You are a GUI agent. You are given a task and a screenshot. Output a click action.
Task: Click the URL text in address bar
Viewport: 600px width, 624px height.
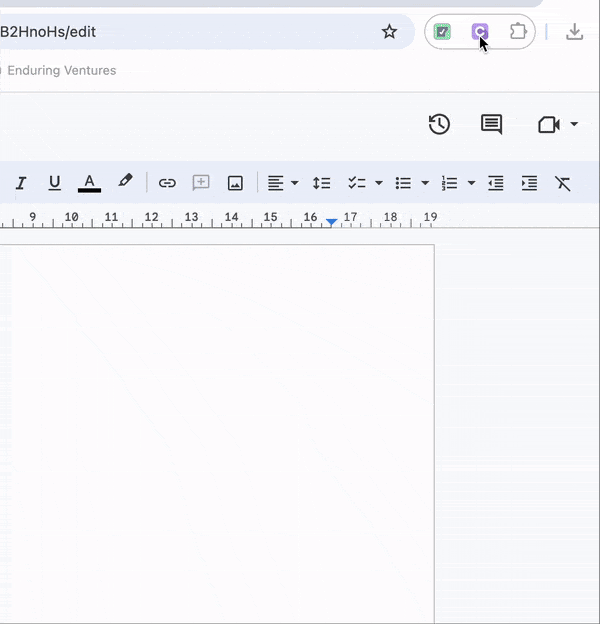(48, 32)
